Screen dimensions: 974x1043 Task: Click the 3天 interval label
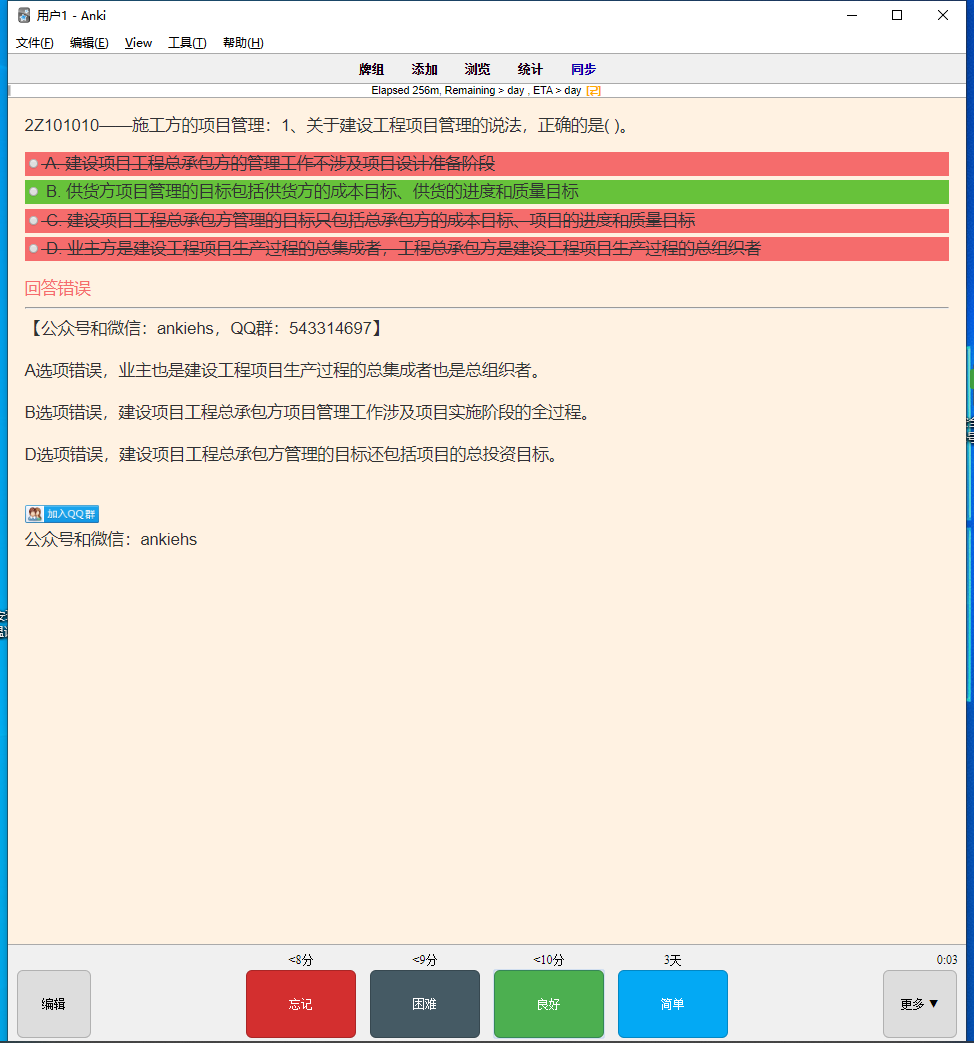pyautogui.click(x=673, y=960)
